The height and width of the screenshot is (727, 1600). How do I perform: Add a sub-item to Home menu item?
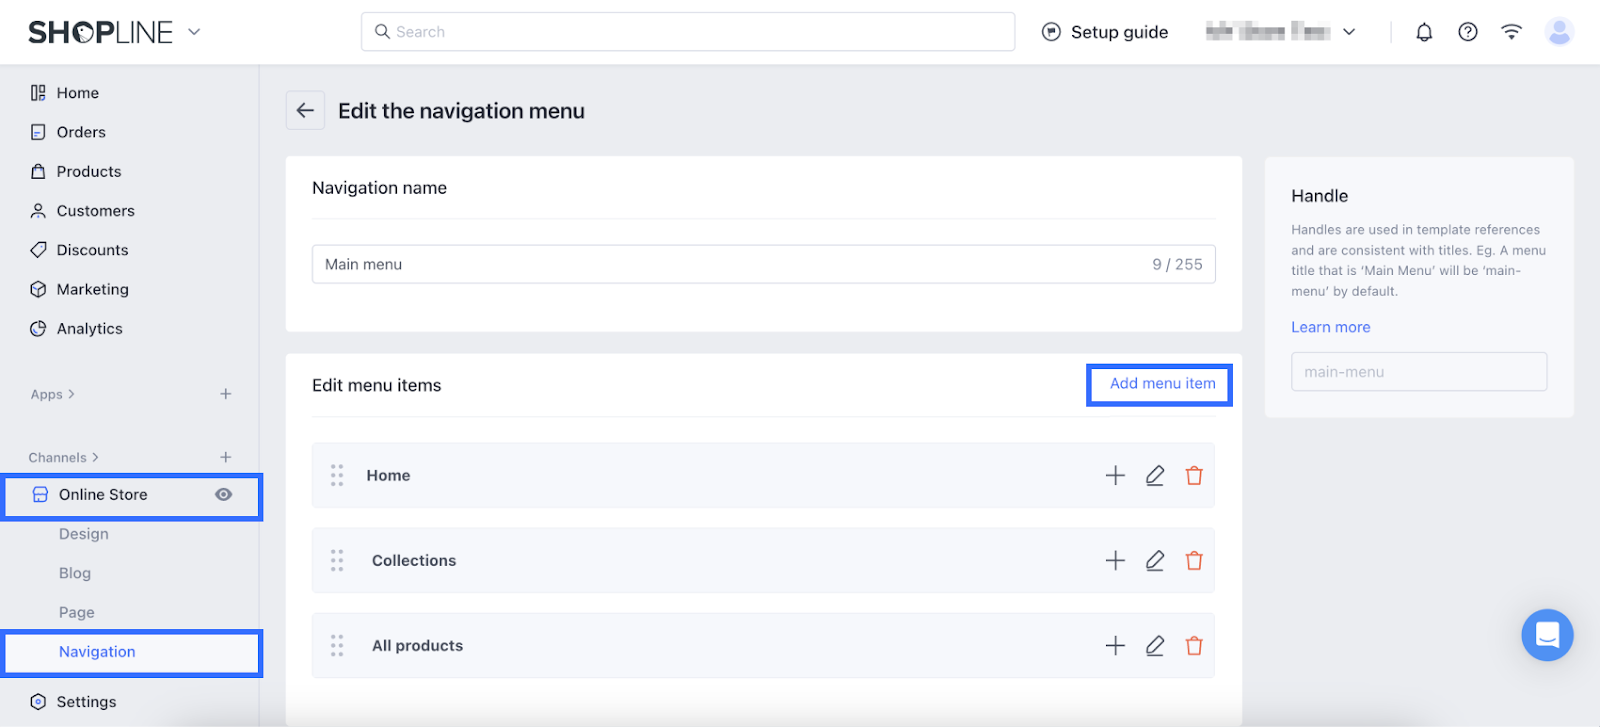point(1115,475)
